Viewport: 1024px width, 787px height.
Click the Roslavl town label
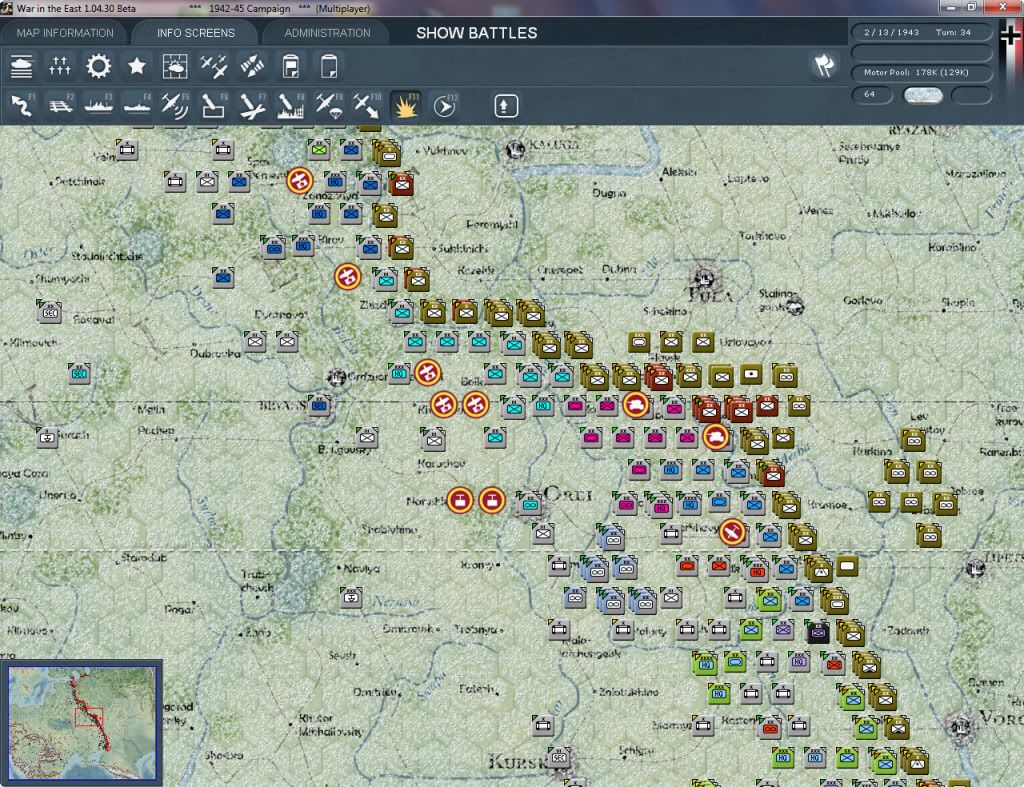(x=93, y=319)
